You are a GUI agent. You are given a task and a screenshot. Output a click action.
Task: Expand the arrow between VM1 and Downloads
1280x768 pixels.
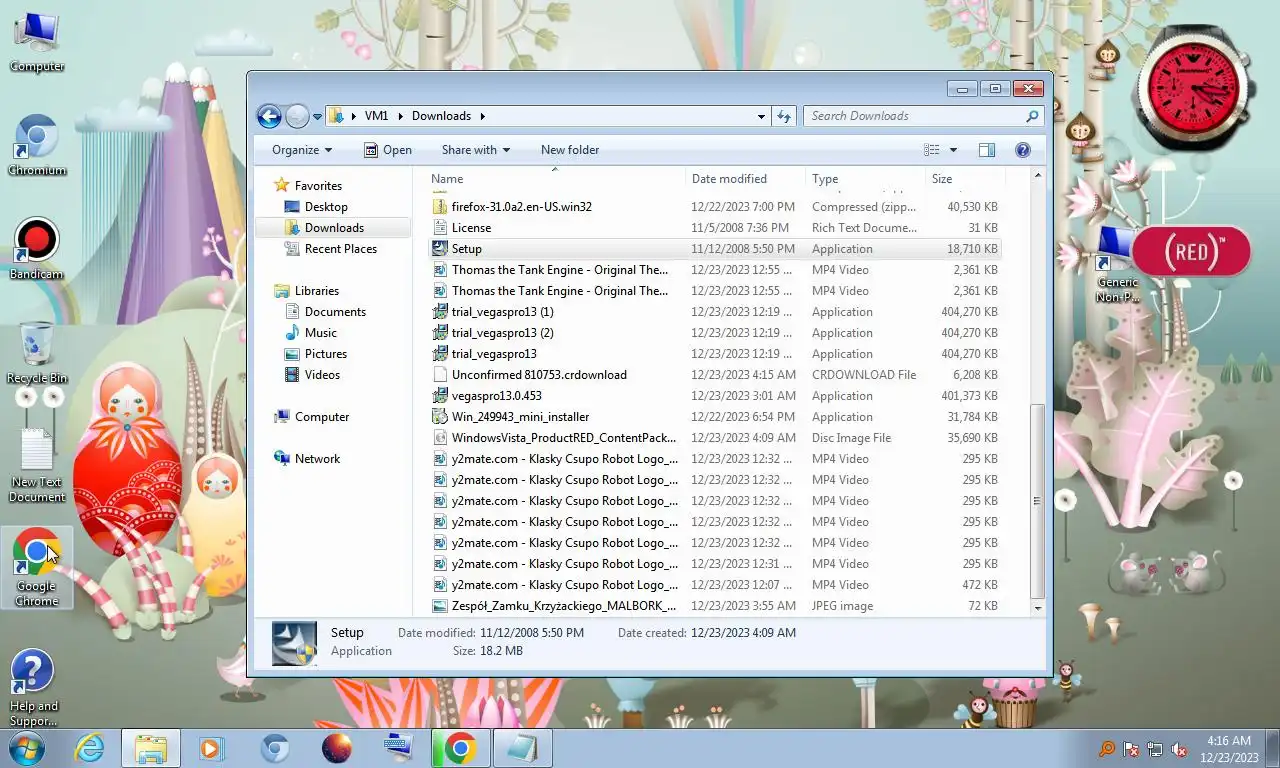tap(401, 116)
